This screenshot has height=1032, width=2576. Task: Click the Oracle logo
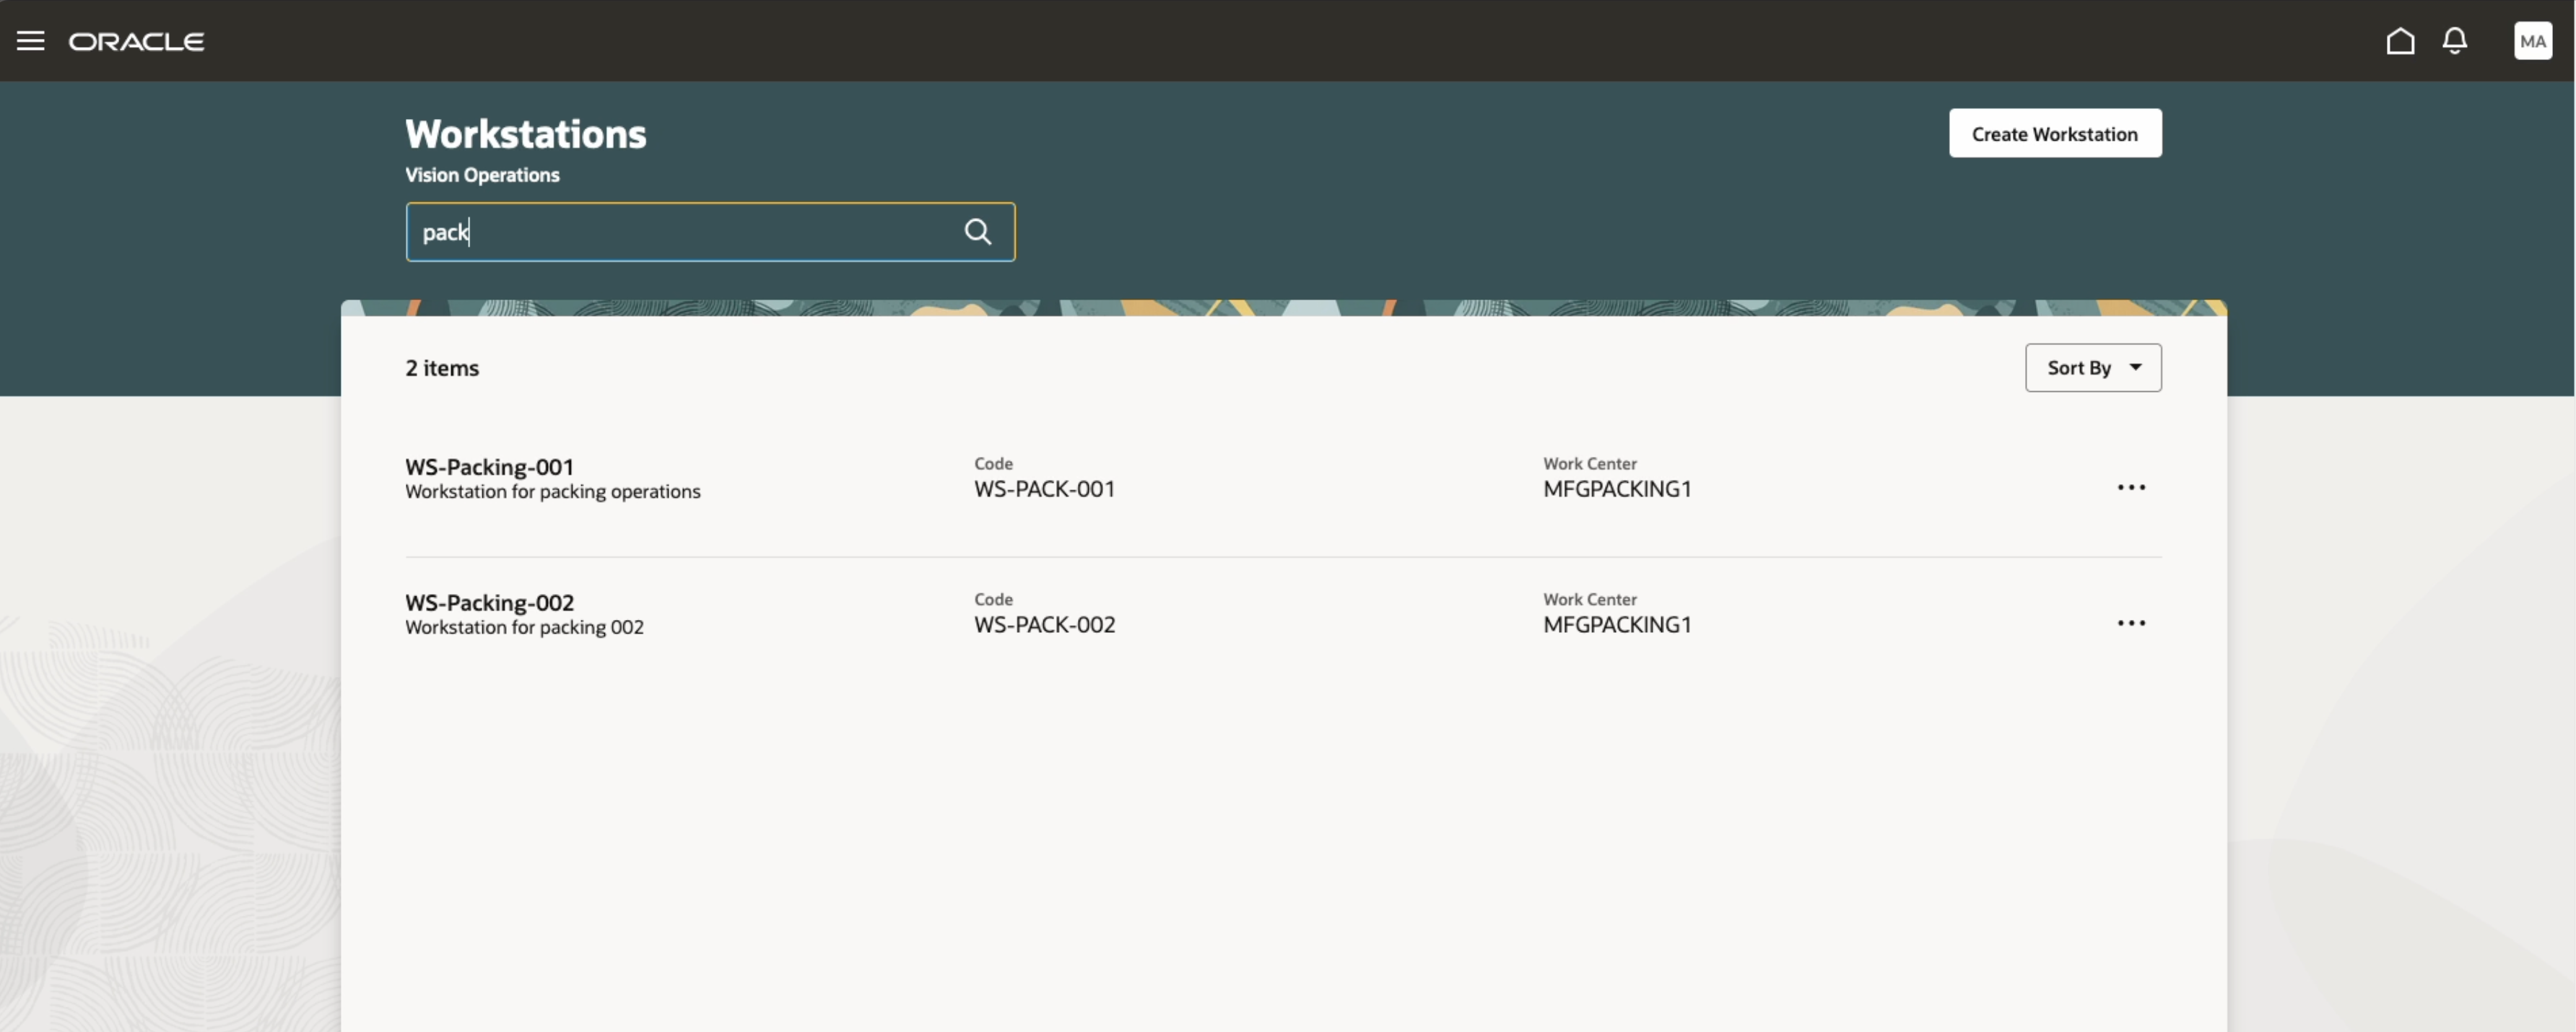pos(137,42)
